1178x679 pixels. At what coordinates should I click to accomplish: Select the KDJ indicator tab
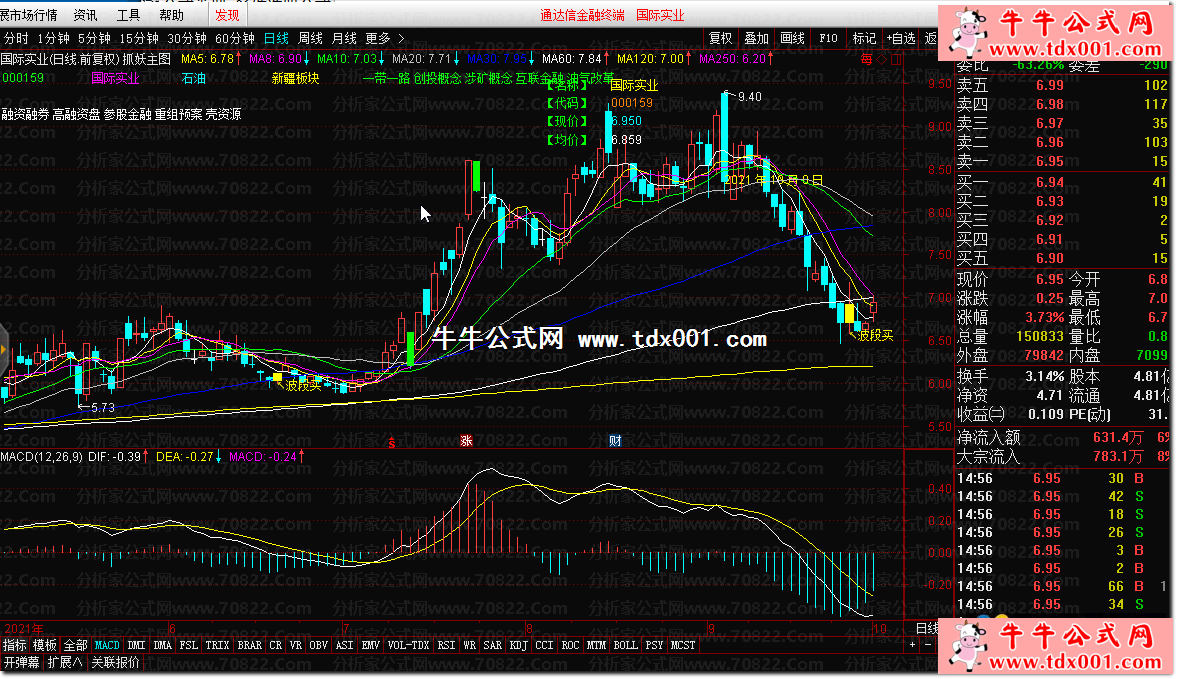[518, 645]
